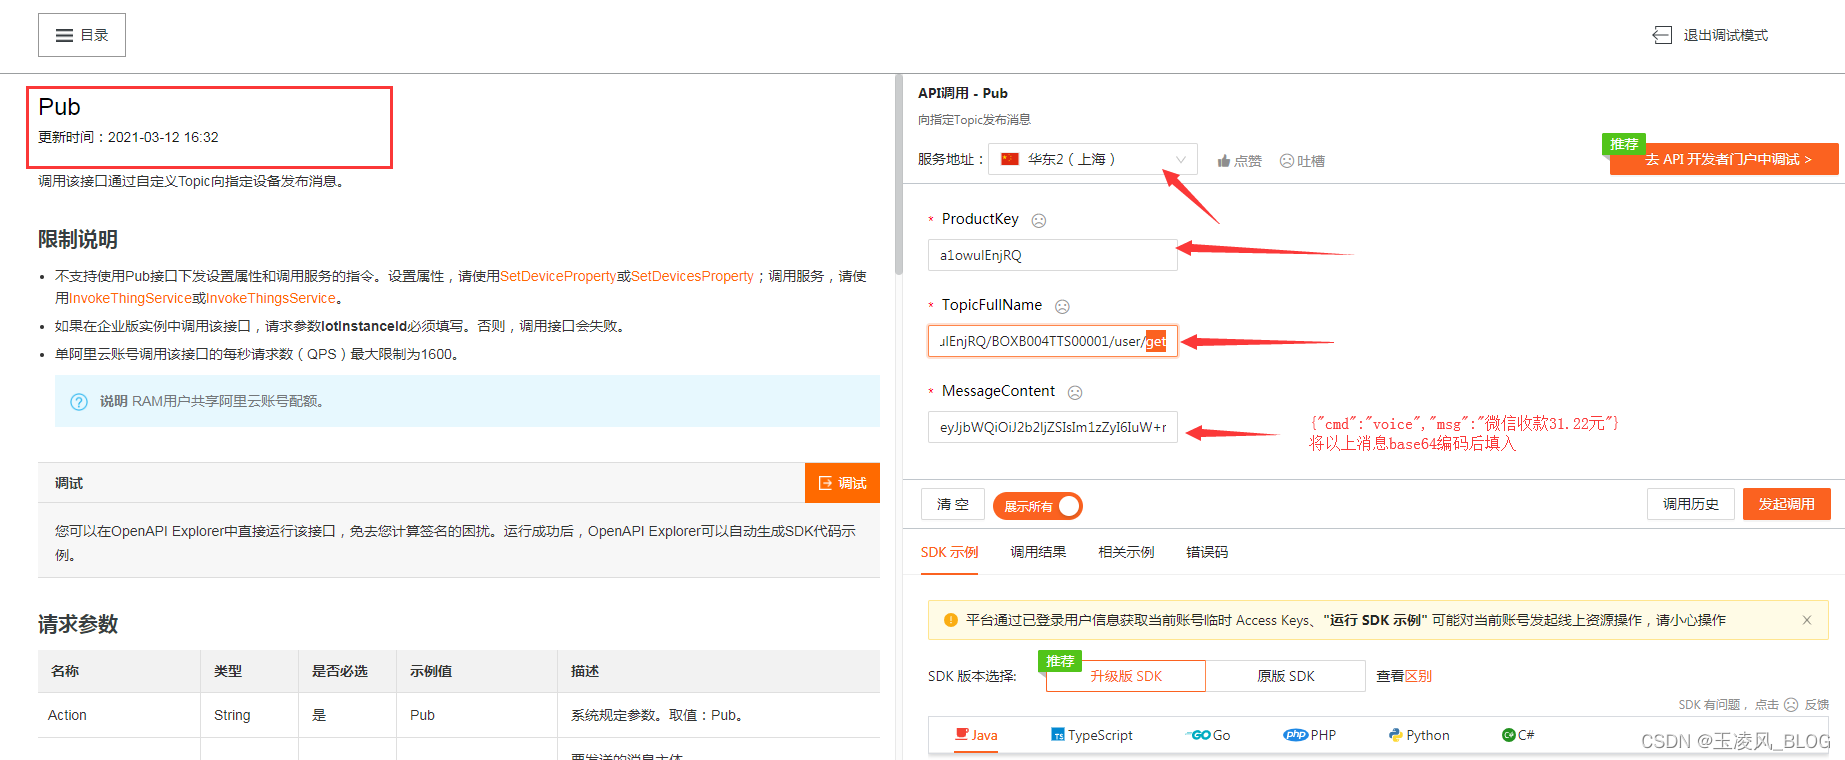Expand the 服务地址 region dropdown
Image resolution: width=1845 pixels, height=760 pixels.
coord(1092,160)
